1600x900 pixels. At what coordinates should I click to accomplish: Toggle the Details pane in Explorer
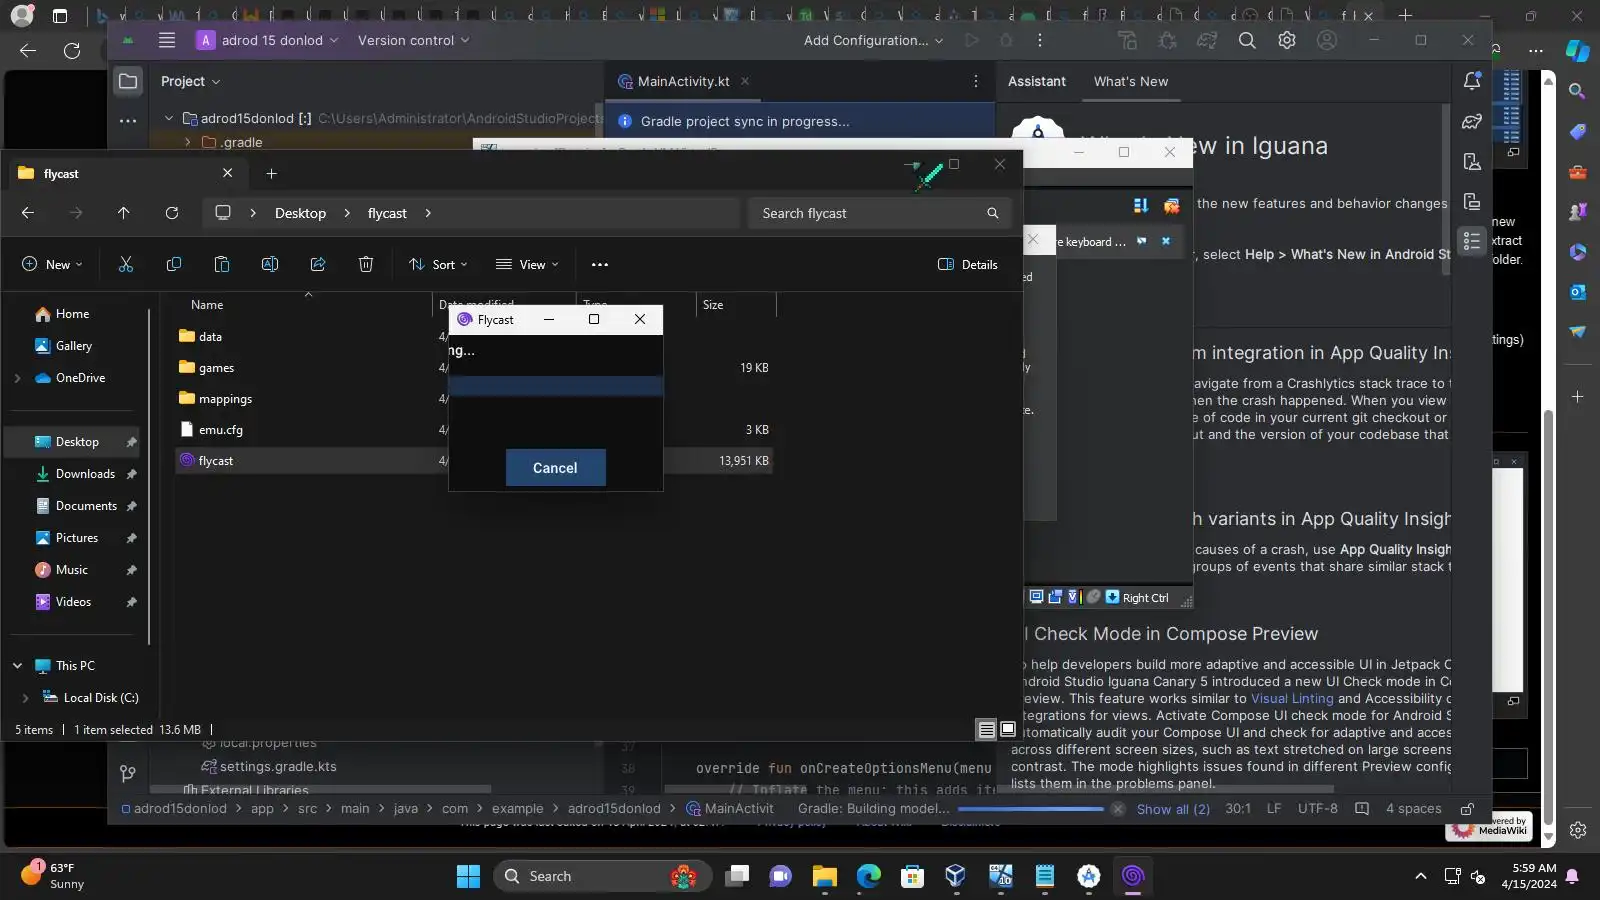968,264
